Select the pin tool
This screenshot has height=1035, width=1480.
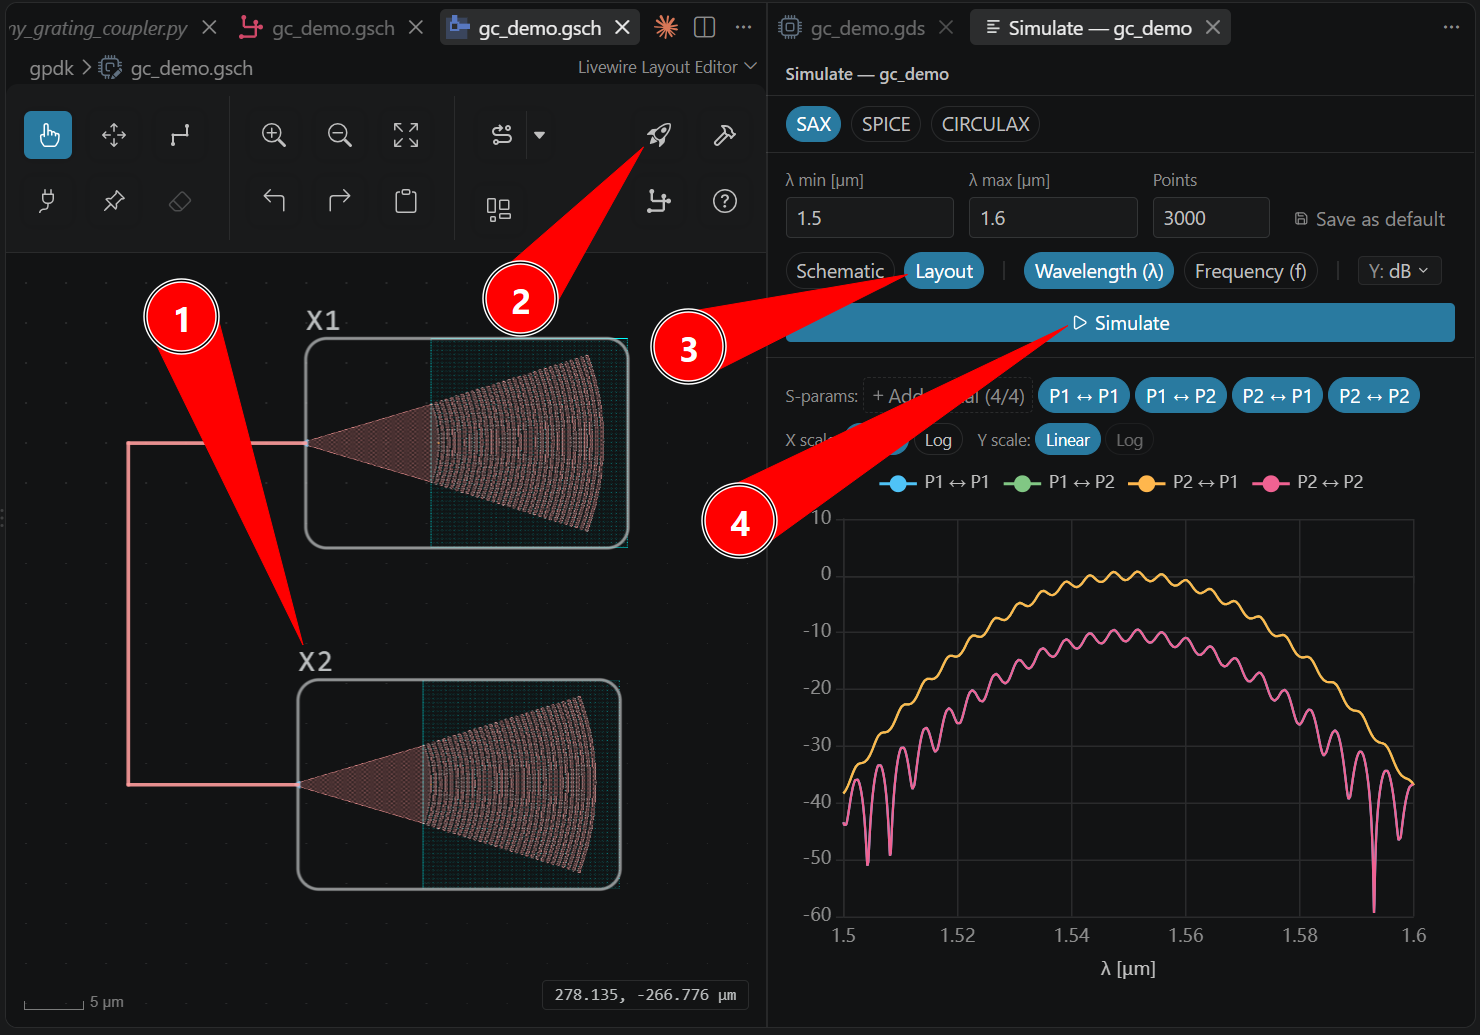tap(114, 201)
